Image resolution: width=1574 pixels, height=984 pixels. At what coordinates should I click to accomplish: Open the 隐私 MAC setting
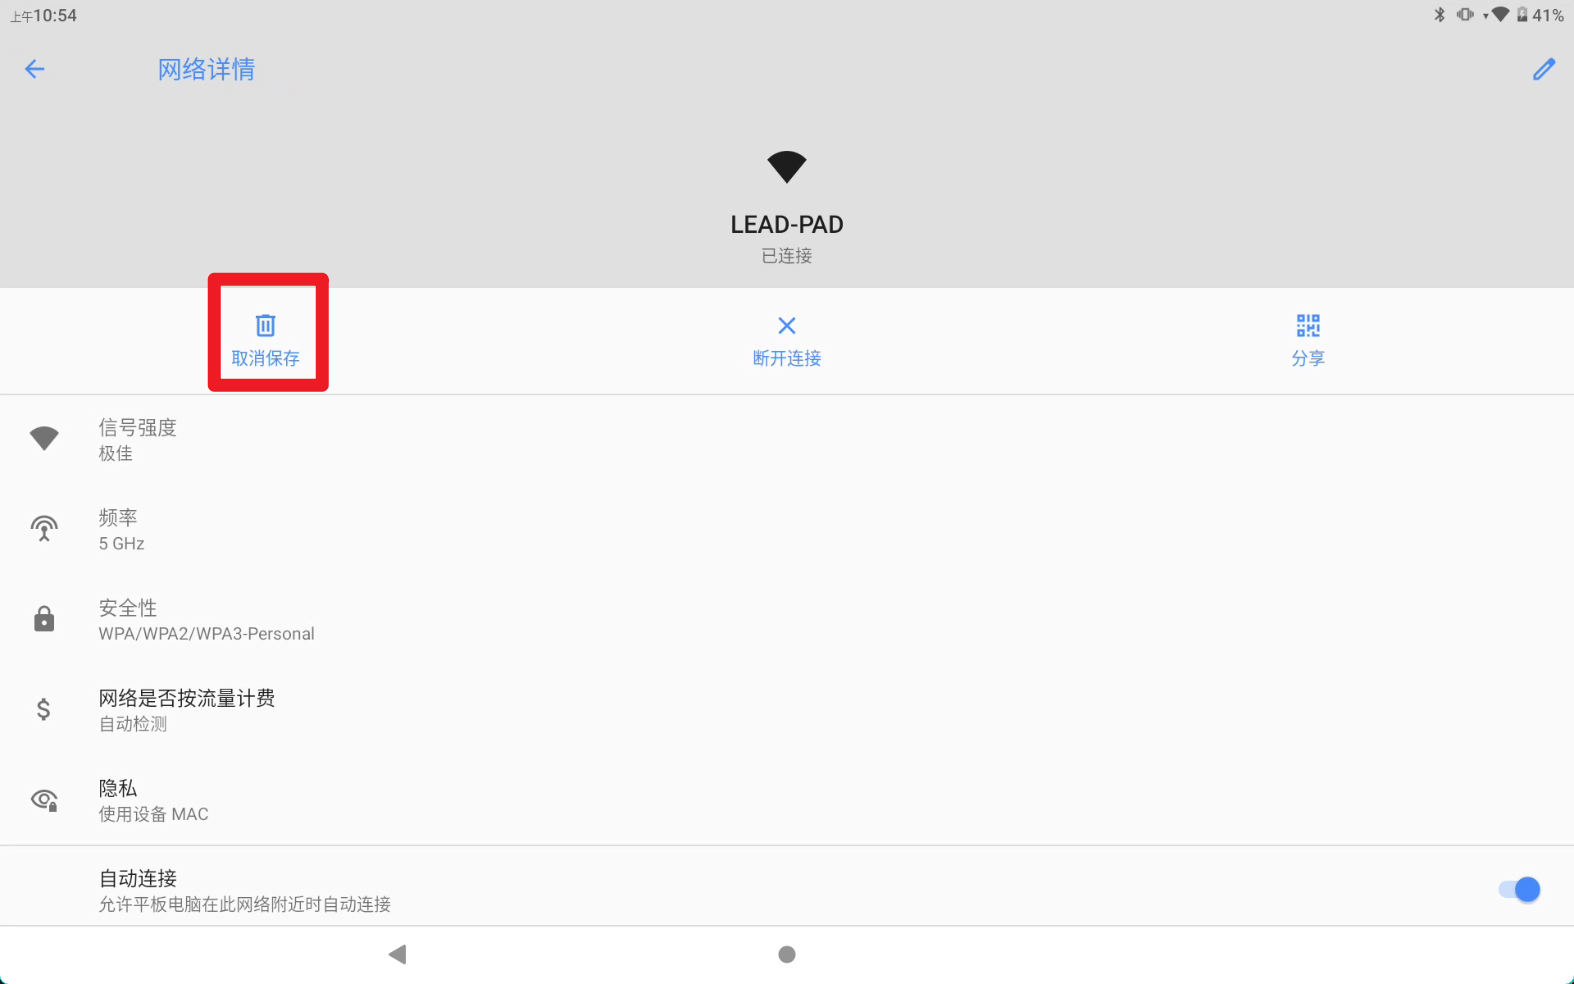coord(787,800)
